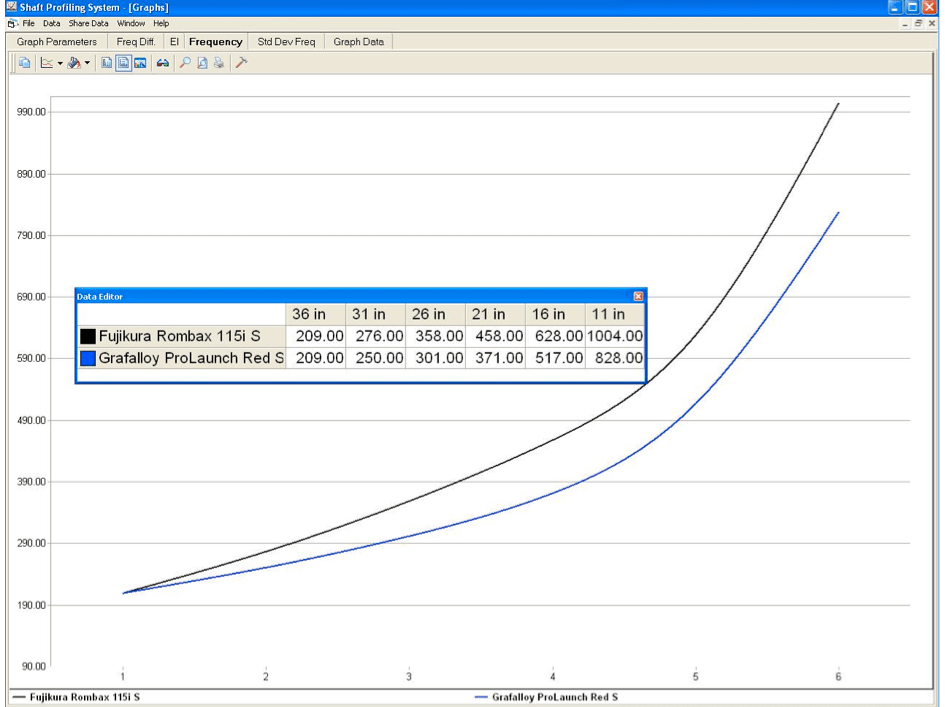Click the Print graph icon

coord(219,62)
